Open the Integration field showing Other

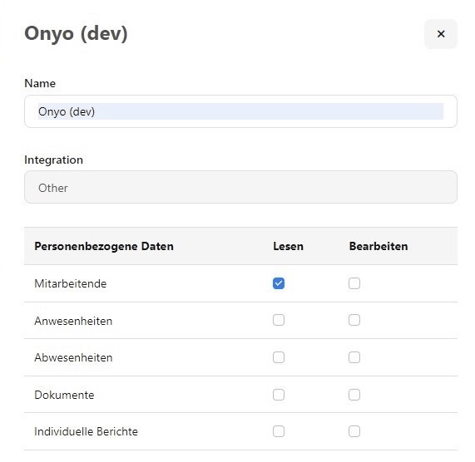coord(241,187)
